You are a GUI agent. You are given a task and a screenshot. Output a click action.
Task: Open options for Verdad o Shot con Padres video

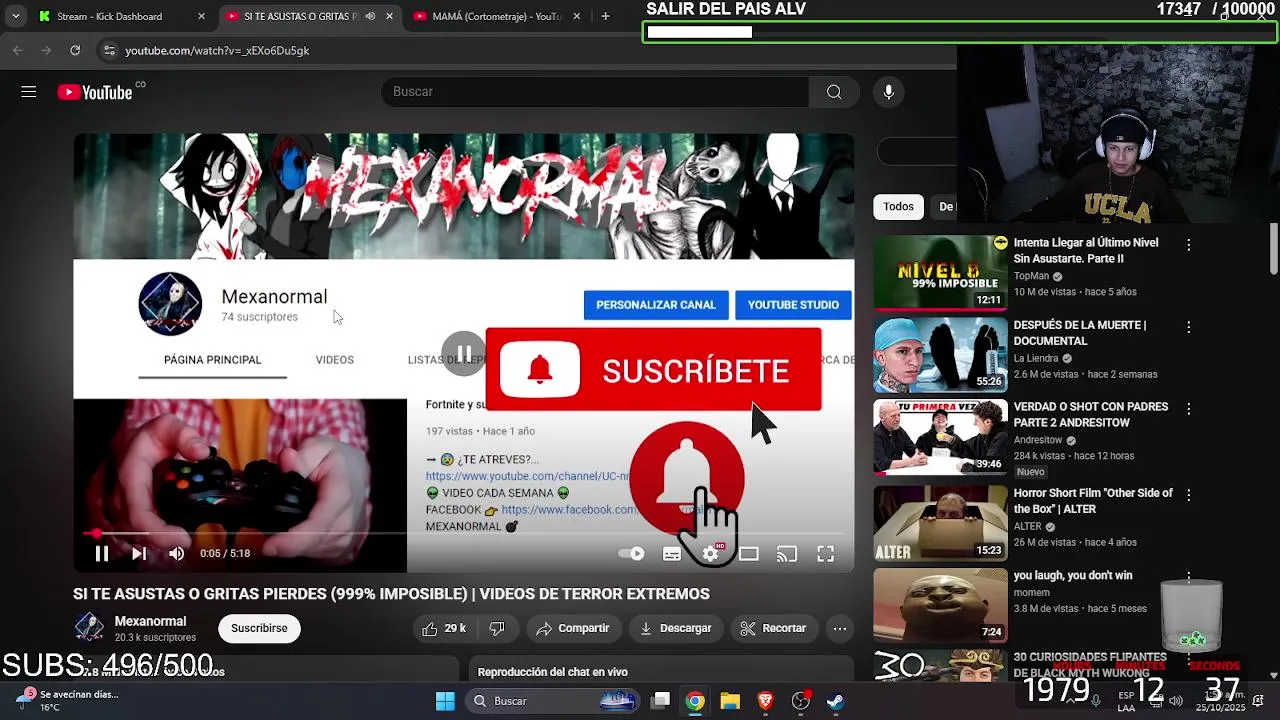[x=1188, y=409]
